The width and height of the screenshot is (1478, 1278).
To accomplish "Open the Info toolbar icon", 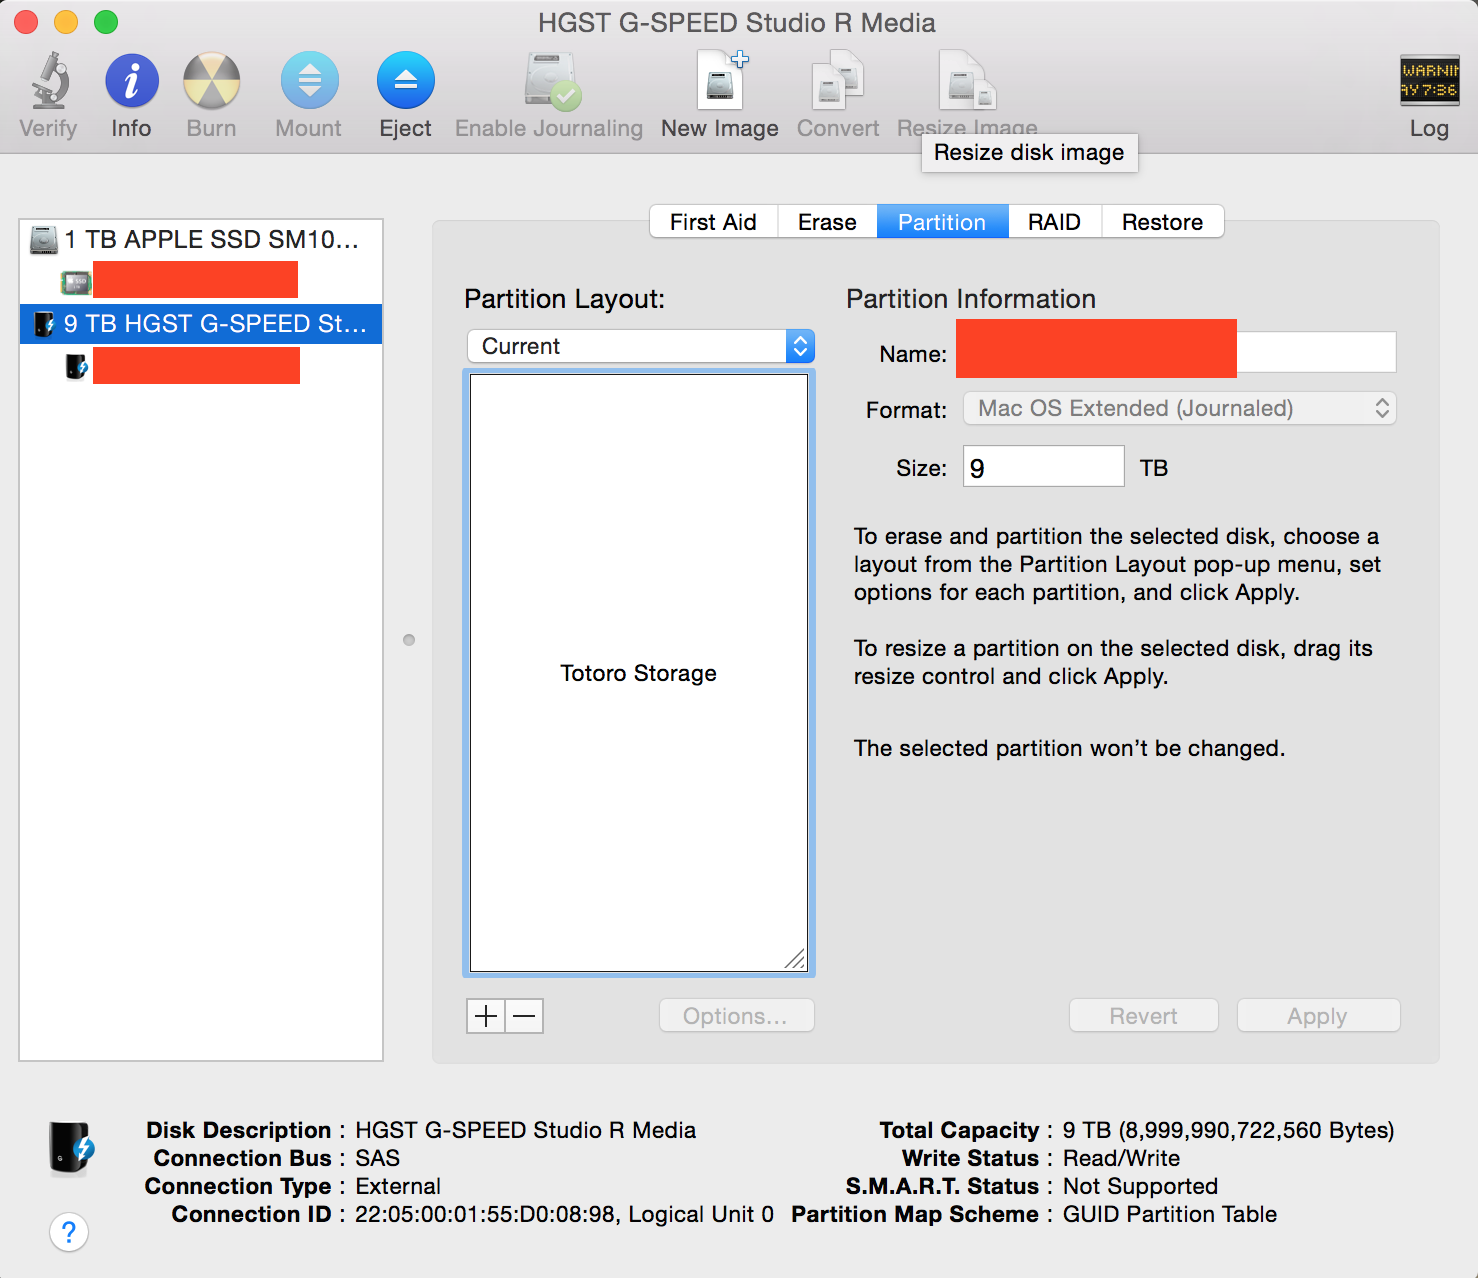I will click(131, 82).
